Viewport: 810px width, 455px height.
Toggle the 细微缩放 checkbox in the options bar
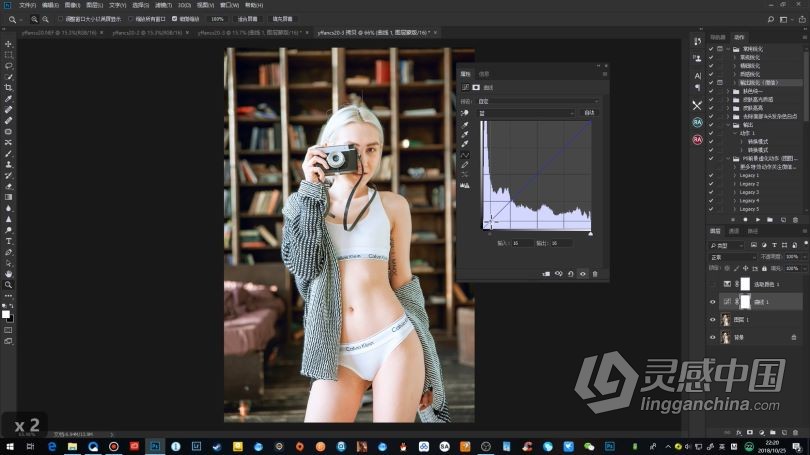click(x=176, y=18)
